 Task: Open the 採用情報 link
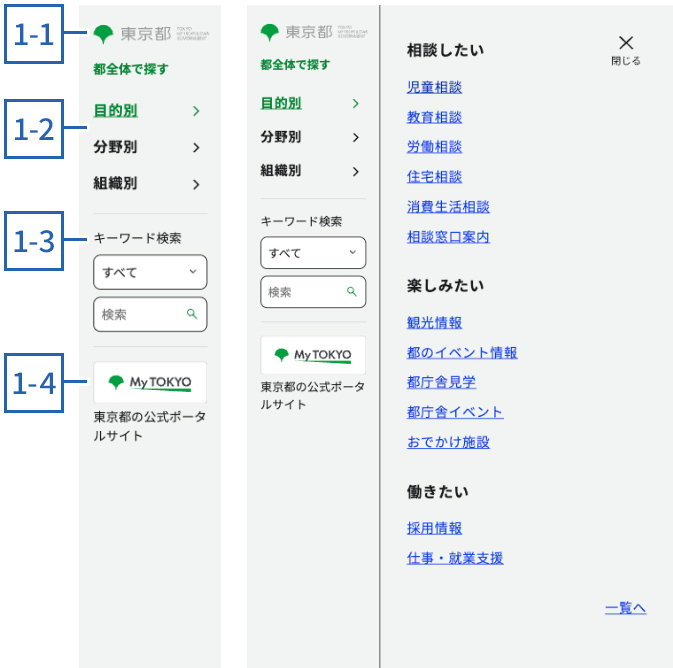coord(434,528)
